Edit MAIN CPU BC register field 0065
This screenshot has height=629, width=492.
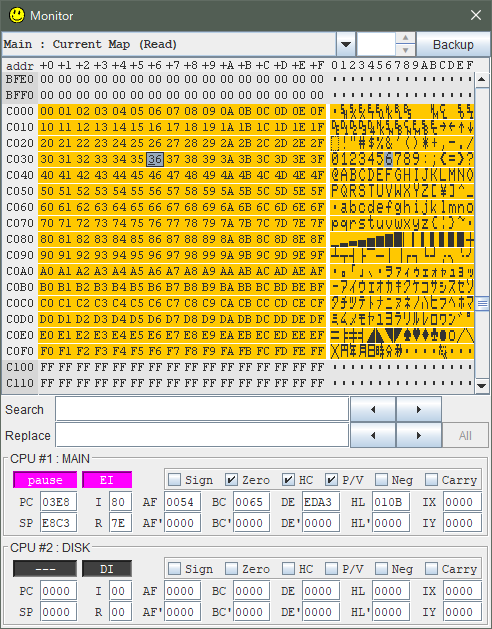[251, 501]
